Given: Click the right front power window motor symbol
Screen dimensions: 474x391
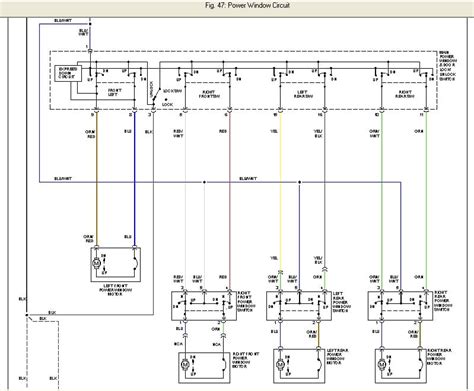Looking at the screenshot, I should coord(184,364).
